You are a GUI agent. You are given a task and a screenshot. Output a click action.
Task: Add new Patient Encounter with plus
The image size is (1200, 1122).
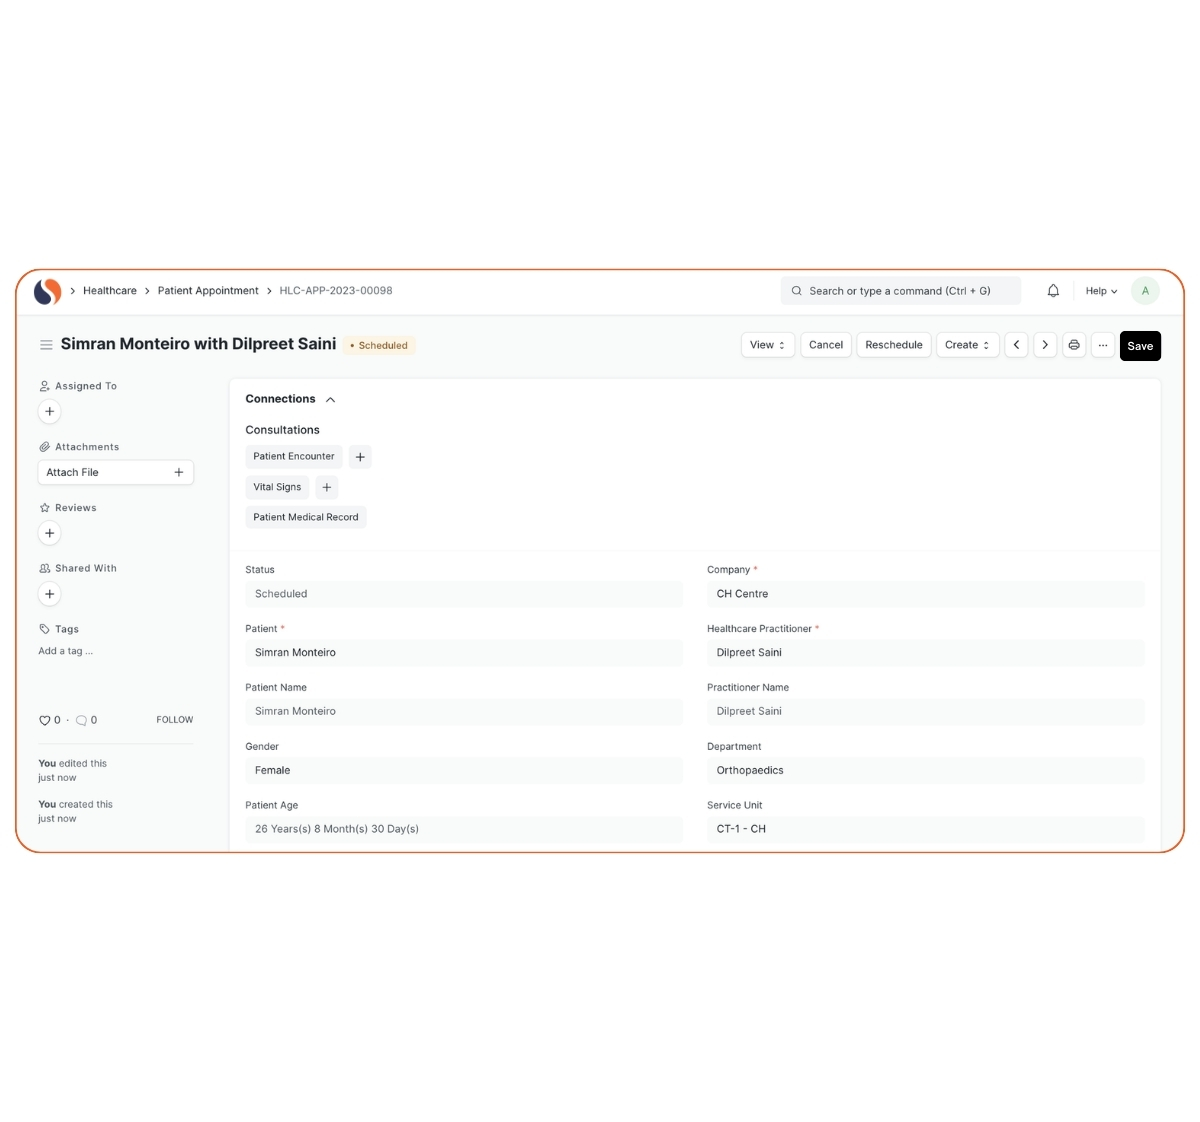[360, 457]
